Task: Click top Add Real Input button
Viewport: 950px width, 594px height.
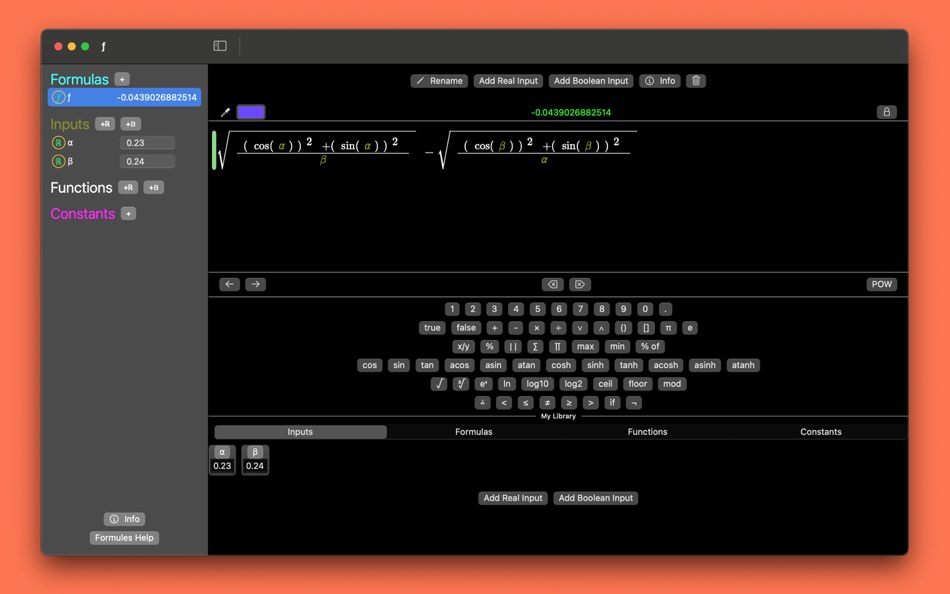Action: (x=508, y=81)
